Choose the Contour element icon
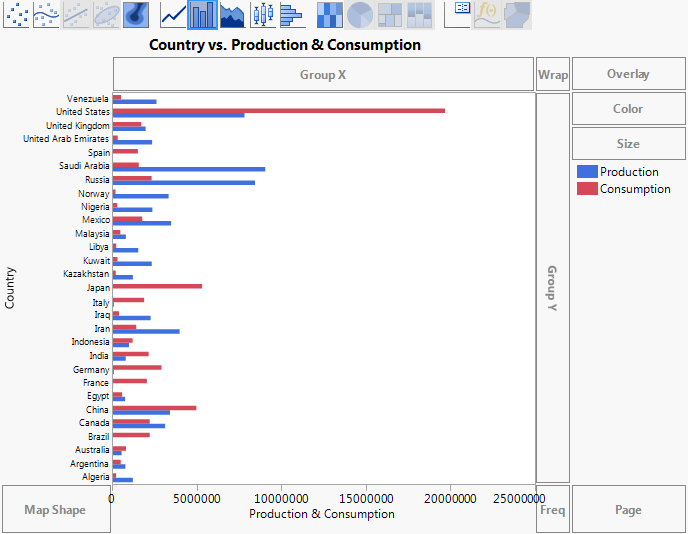This screenshot has width=688, height=534. 138,14
